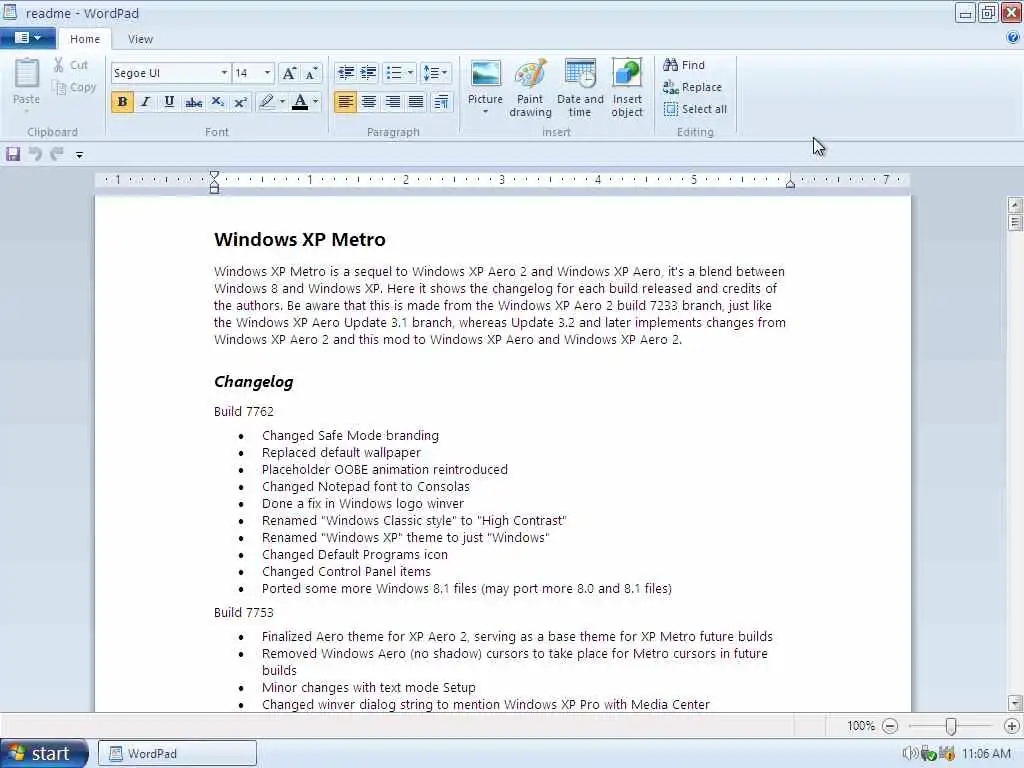
Task: Click the Replaced default wallpaper bullet
Action: [x=341, y=453]
